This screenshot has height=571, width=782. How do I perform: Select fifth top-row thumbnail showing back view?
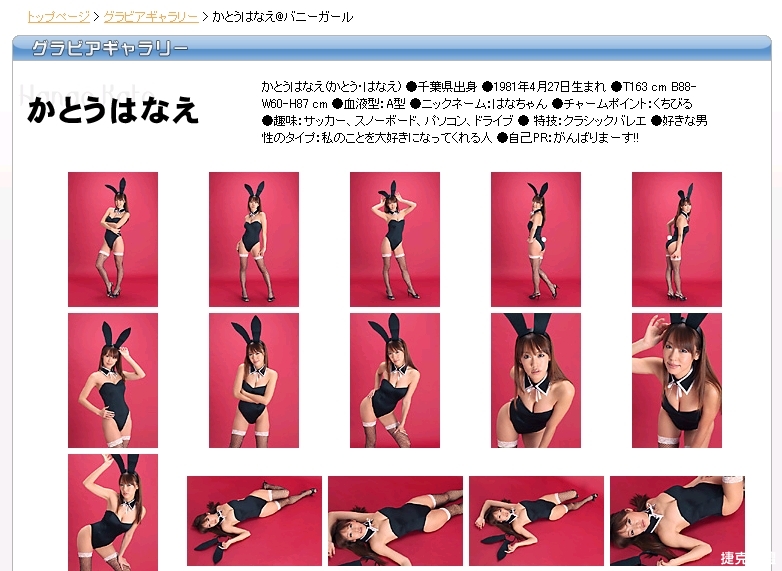pyautogui.click(x=677, y=239)
